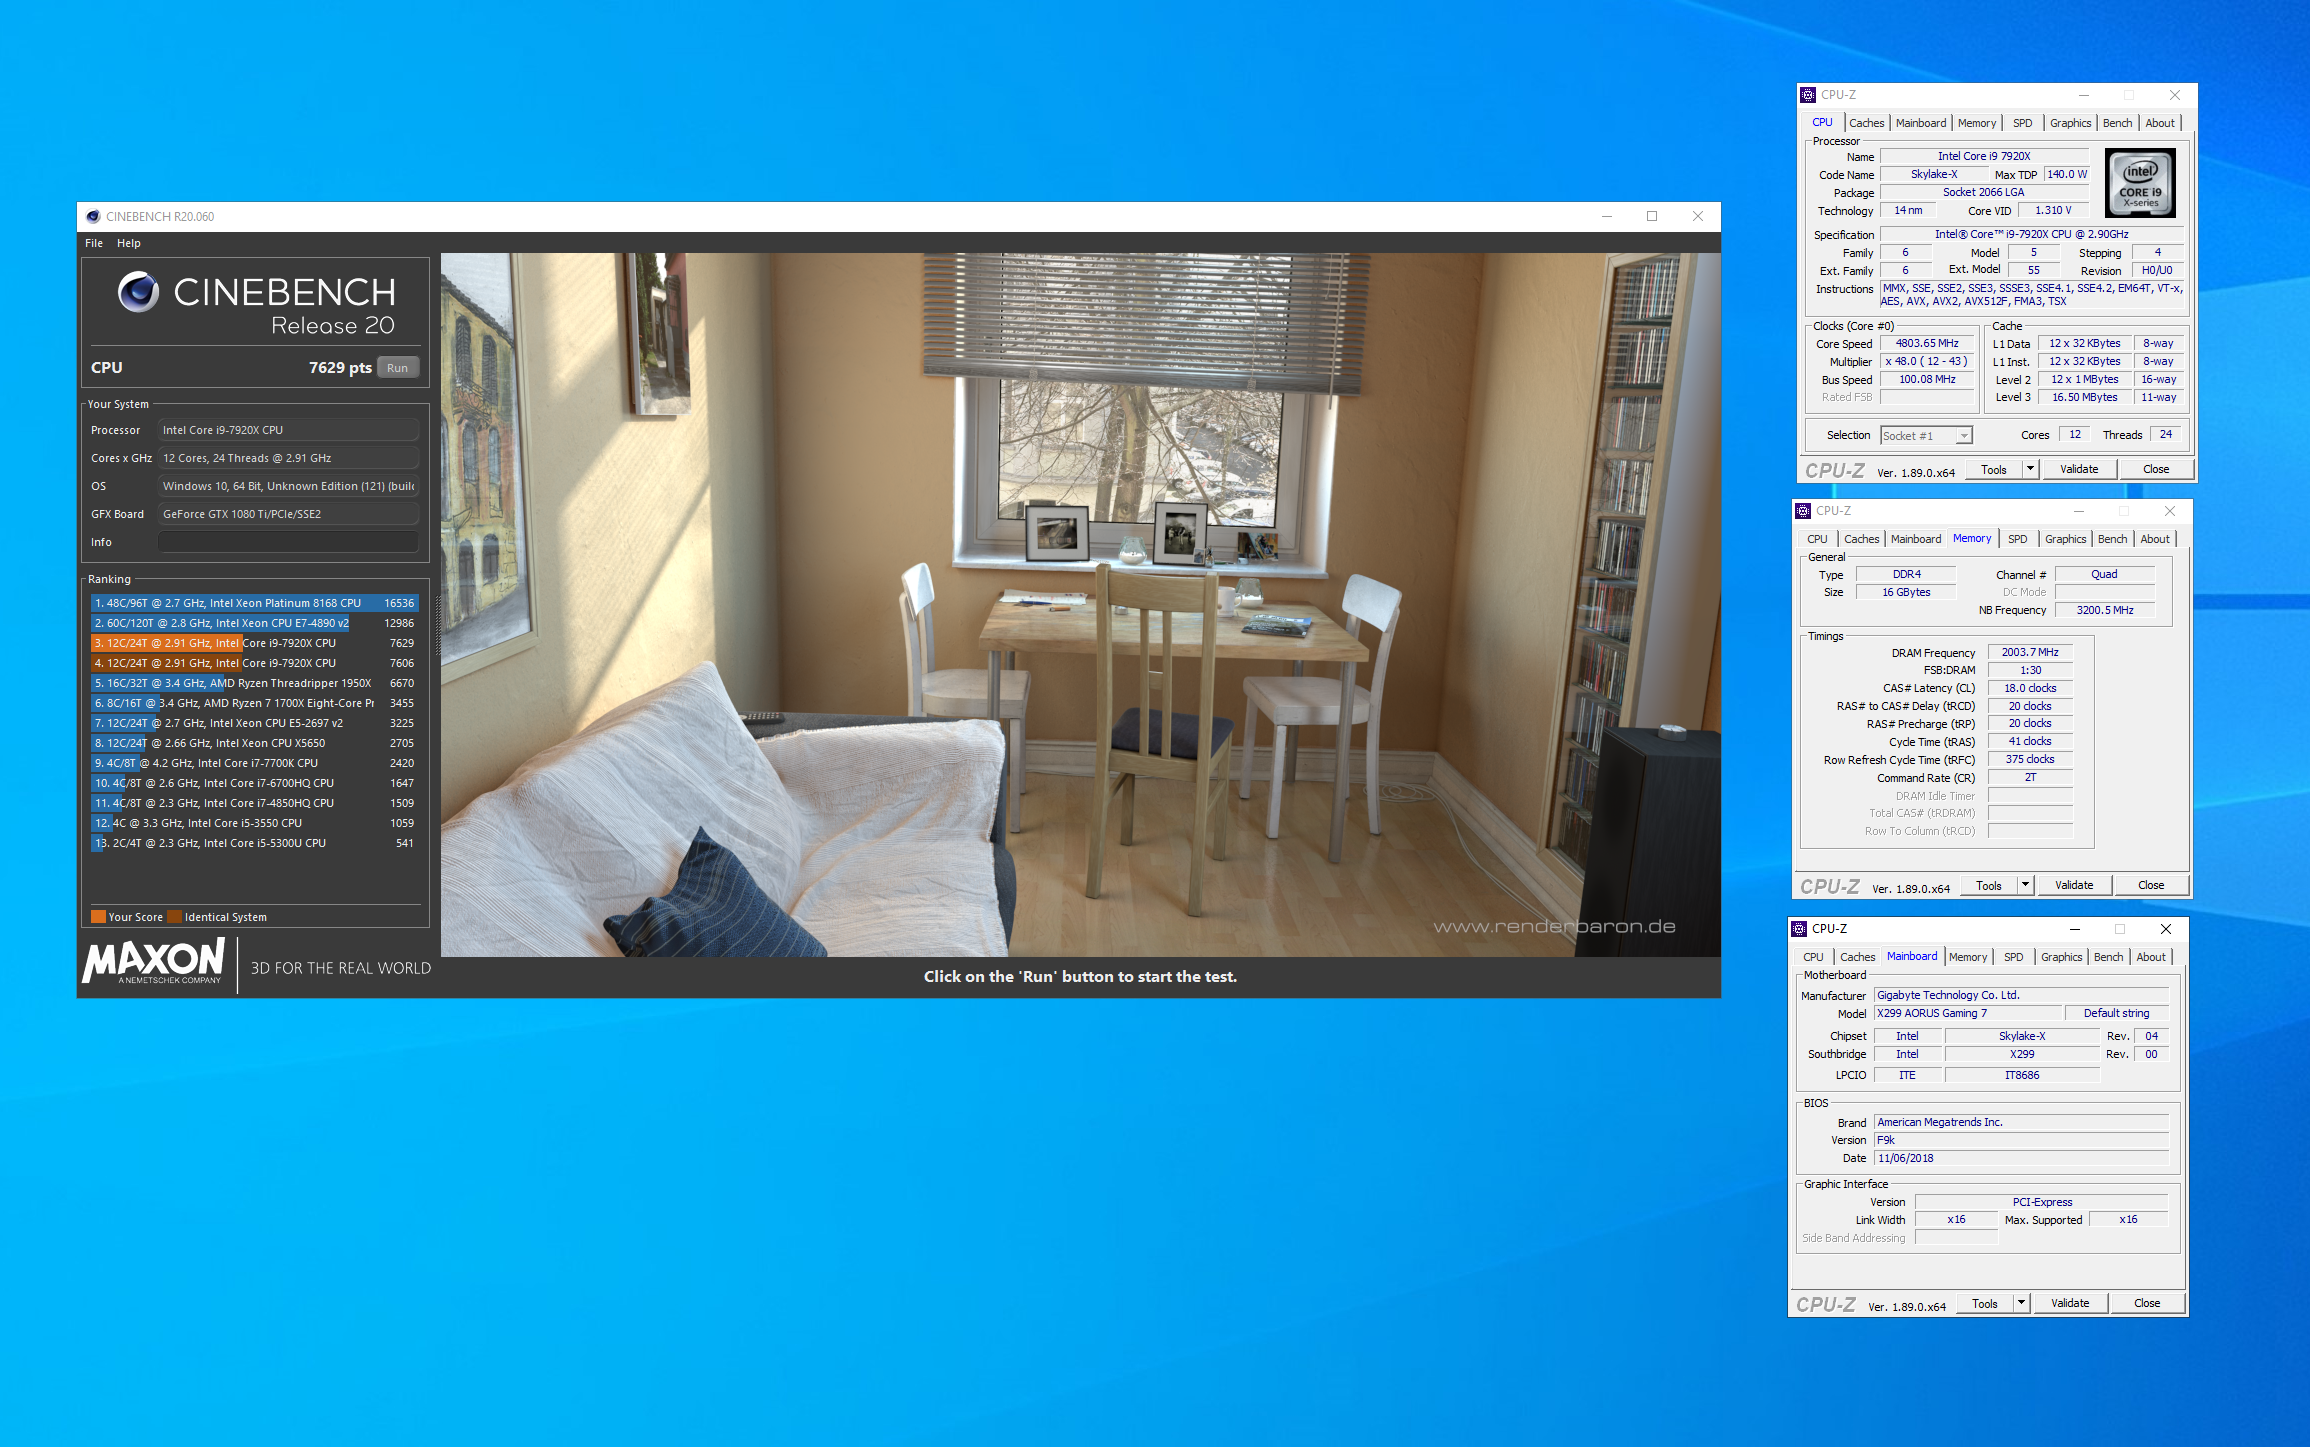
Task: Select ranking row Intel Core i5-5300U CPU
Action: [254, 843]
